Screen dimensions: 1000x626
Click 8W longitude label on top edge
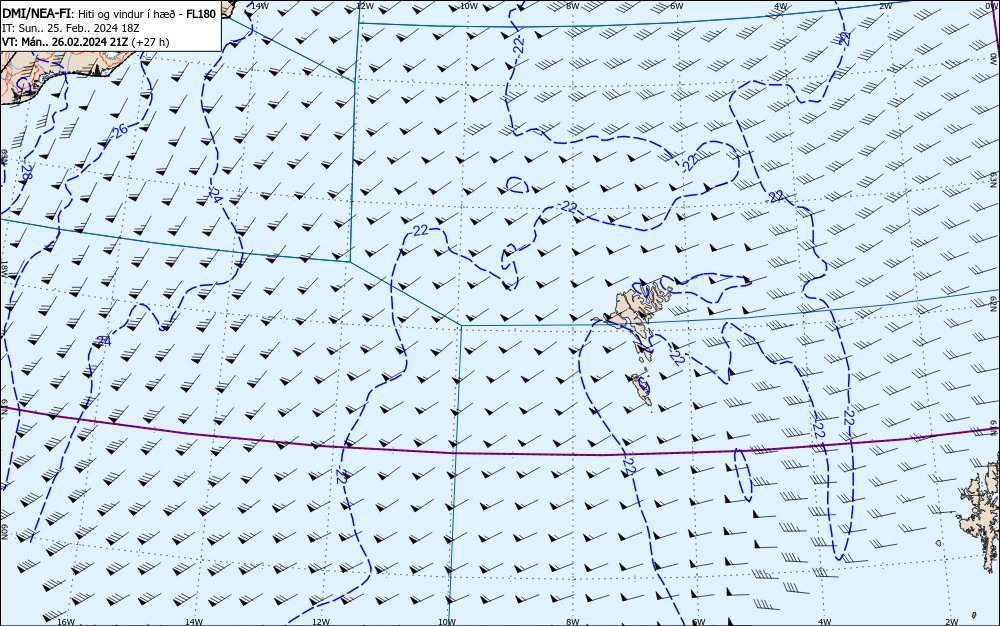(573, 5)
